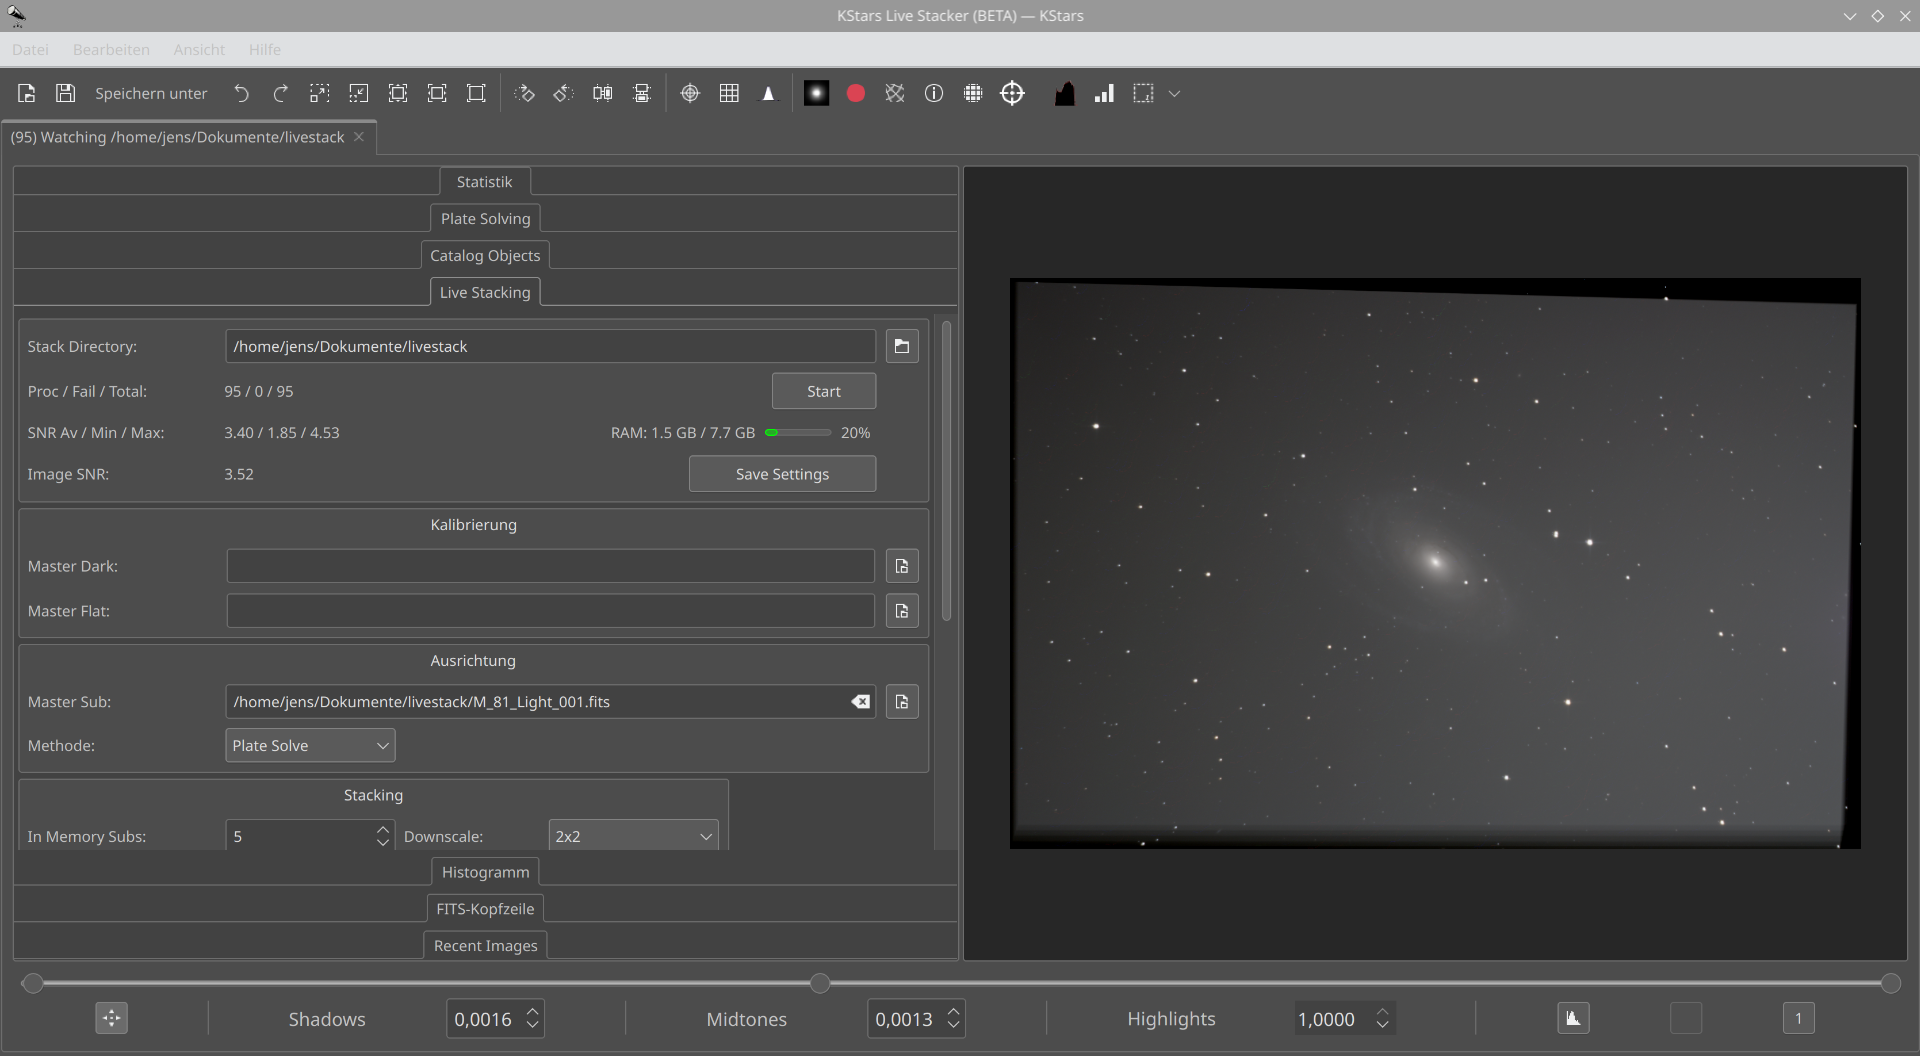Toggle the histogram button beside Highlights
Image resolution: width=1920 pixels, height=1056 pixels.
(x=1573, y=1019)
